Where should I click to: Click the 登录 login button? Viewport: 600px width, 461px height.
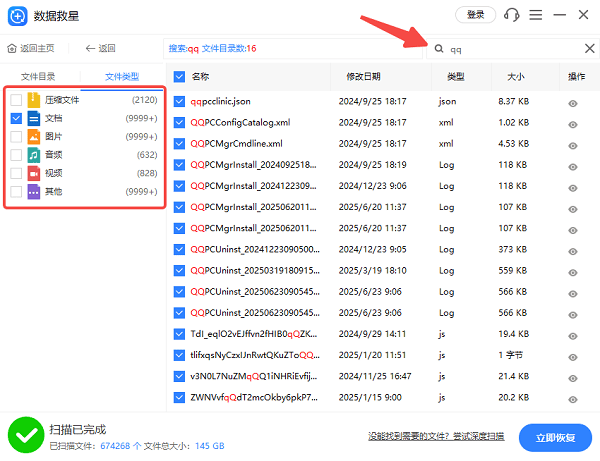(475, 15)
